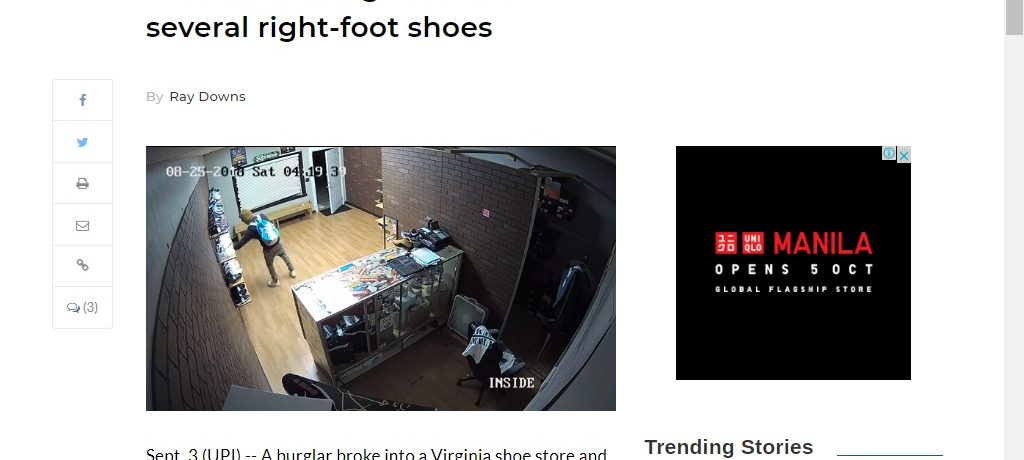Click the surveillance footage image
The height and width of the screenshot is (460, 1024).
coord(381,278)
